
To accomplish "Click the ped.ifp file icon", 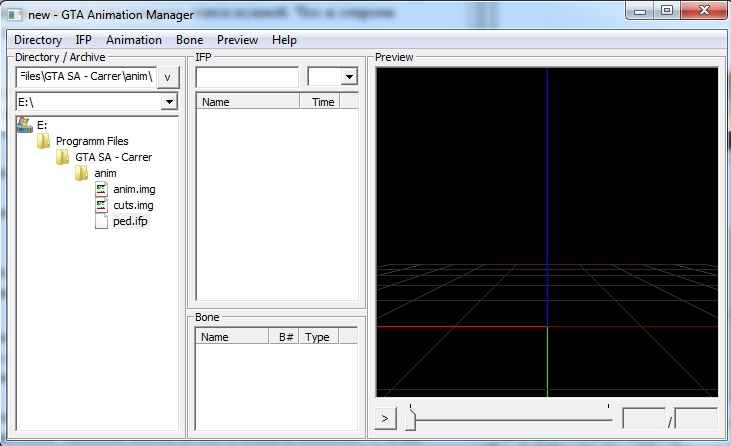I will [101, 221].
